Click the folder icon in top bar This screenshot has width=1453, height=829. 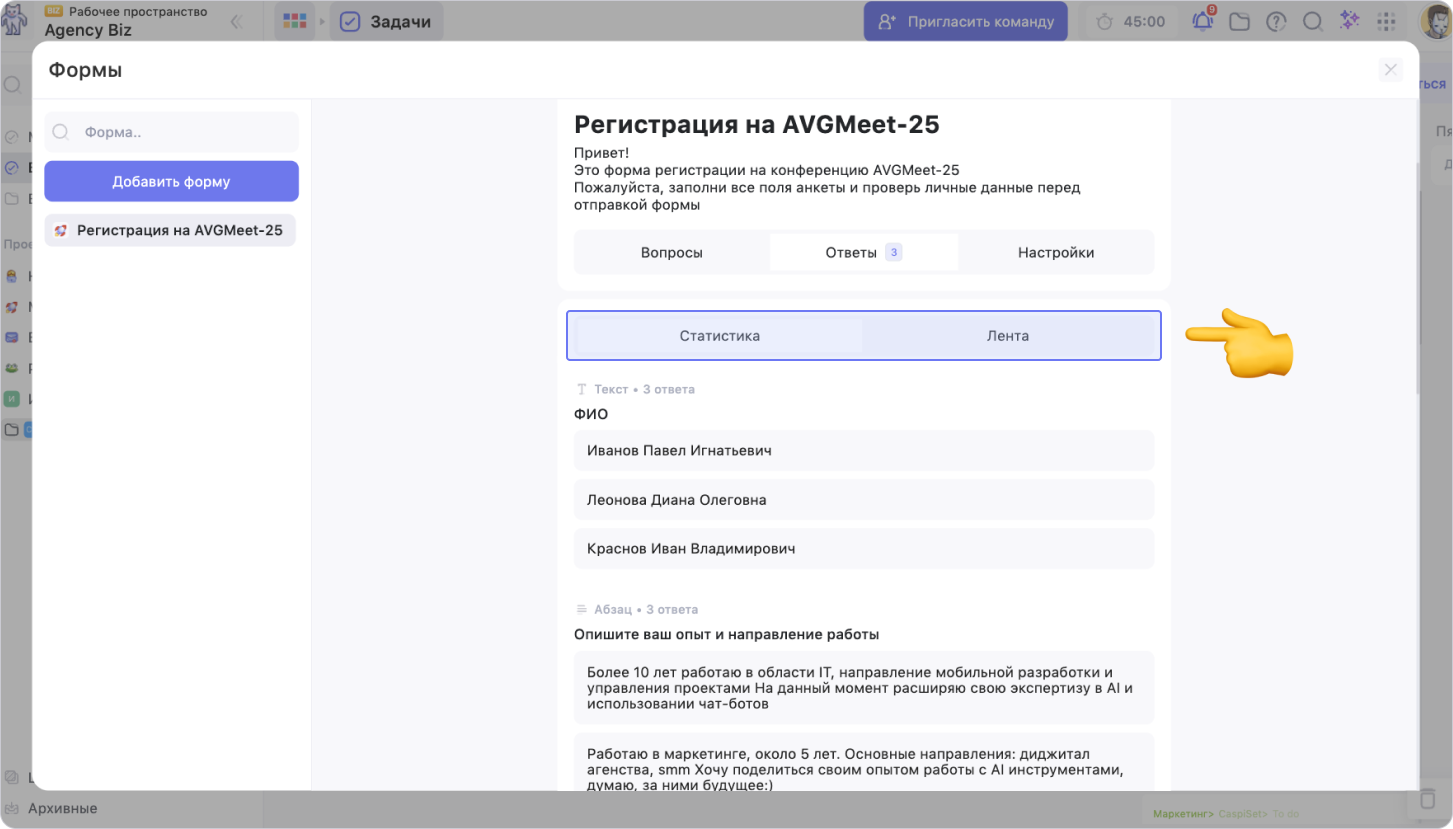1240,21
